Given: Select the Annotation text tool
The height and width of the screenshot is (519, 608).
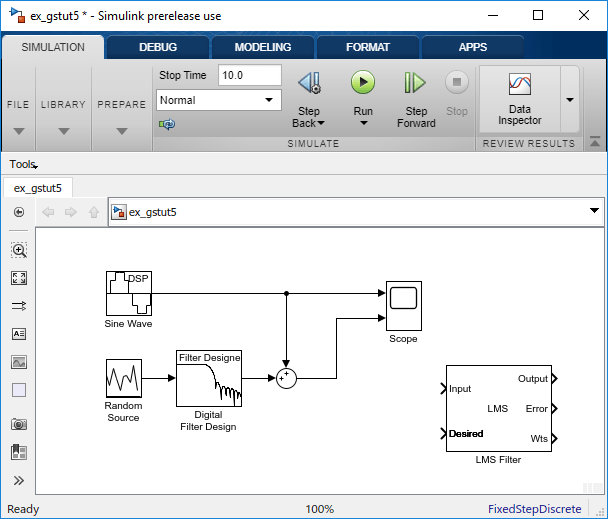Looking at the screenshot, I should pos(19,334).
